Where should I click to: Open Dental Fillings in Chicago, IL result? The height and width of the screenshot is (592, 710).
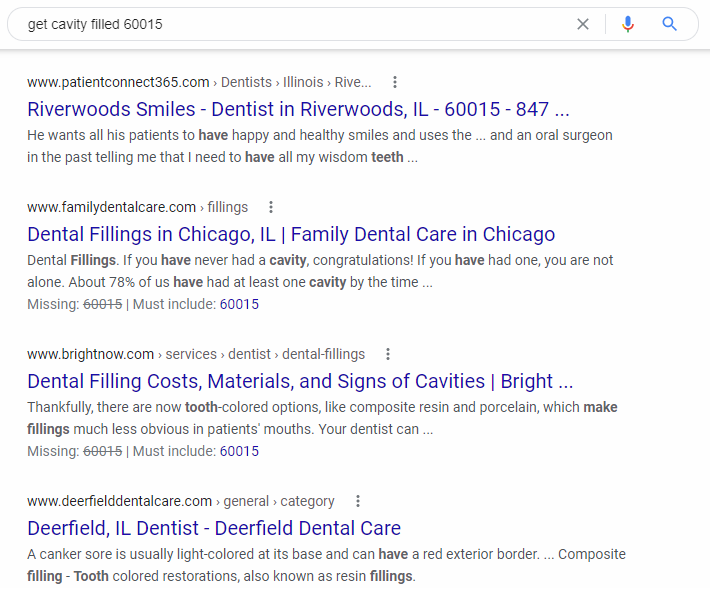tap(291, 234)
